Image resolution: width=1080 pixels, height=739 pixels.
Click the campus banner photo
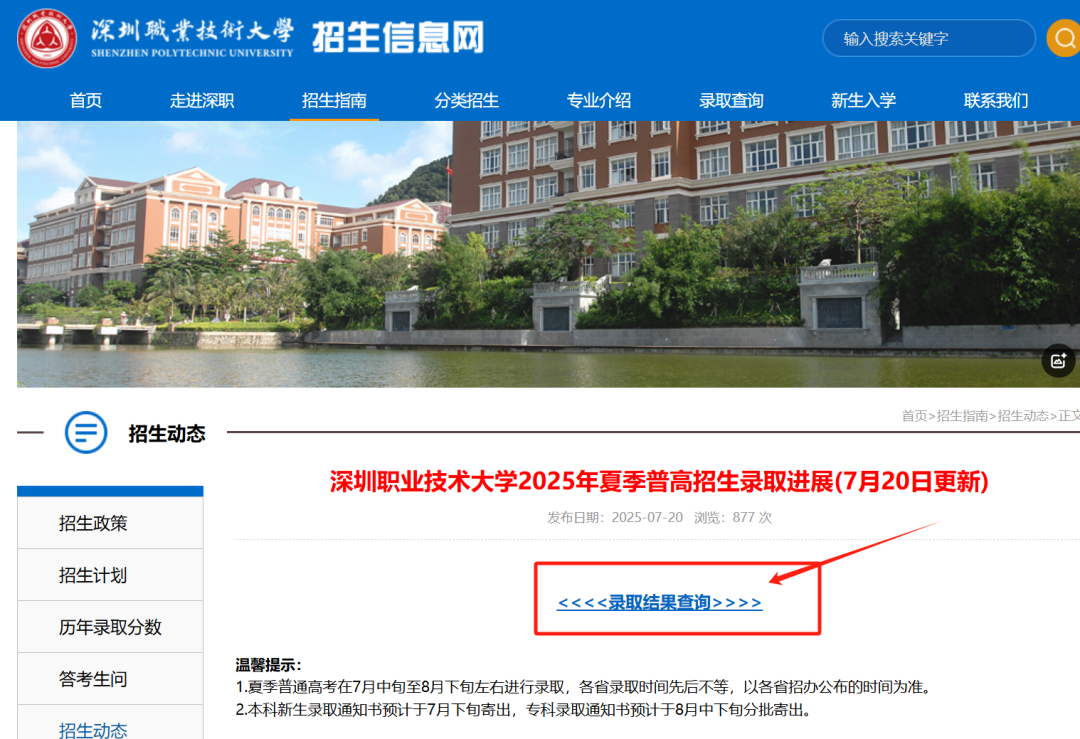(548, 254)
